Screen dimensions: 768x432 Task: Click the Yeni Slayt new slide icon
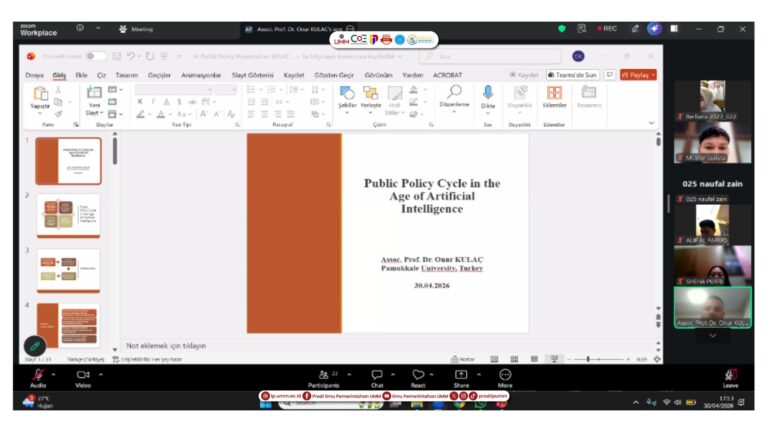(94, 93)
